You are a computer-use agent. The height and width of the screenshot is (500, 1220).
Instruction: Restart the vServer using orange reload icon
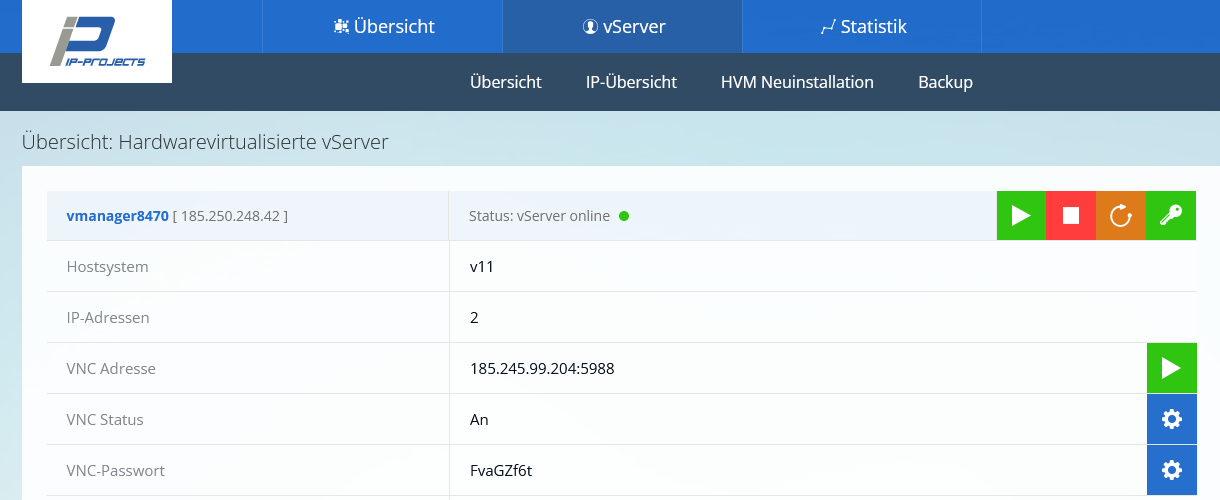(1121, 215)
